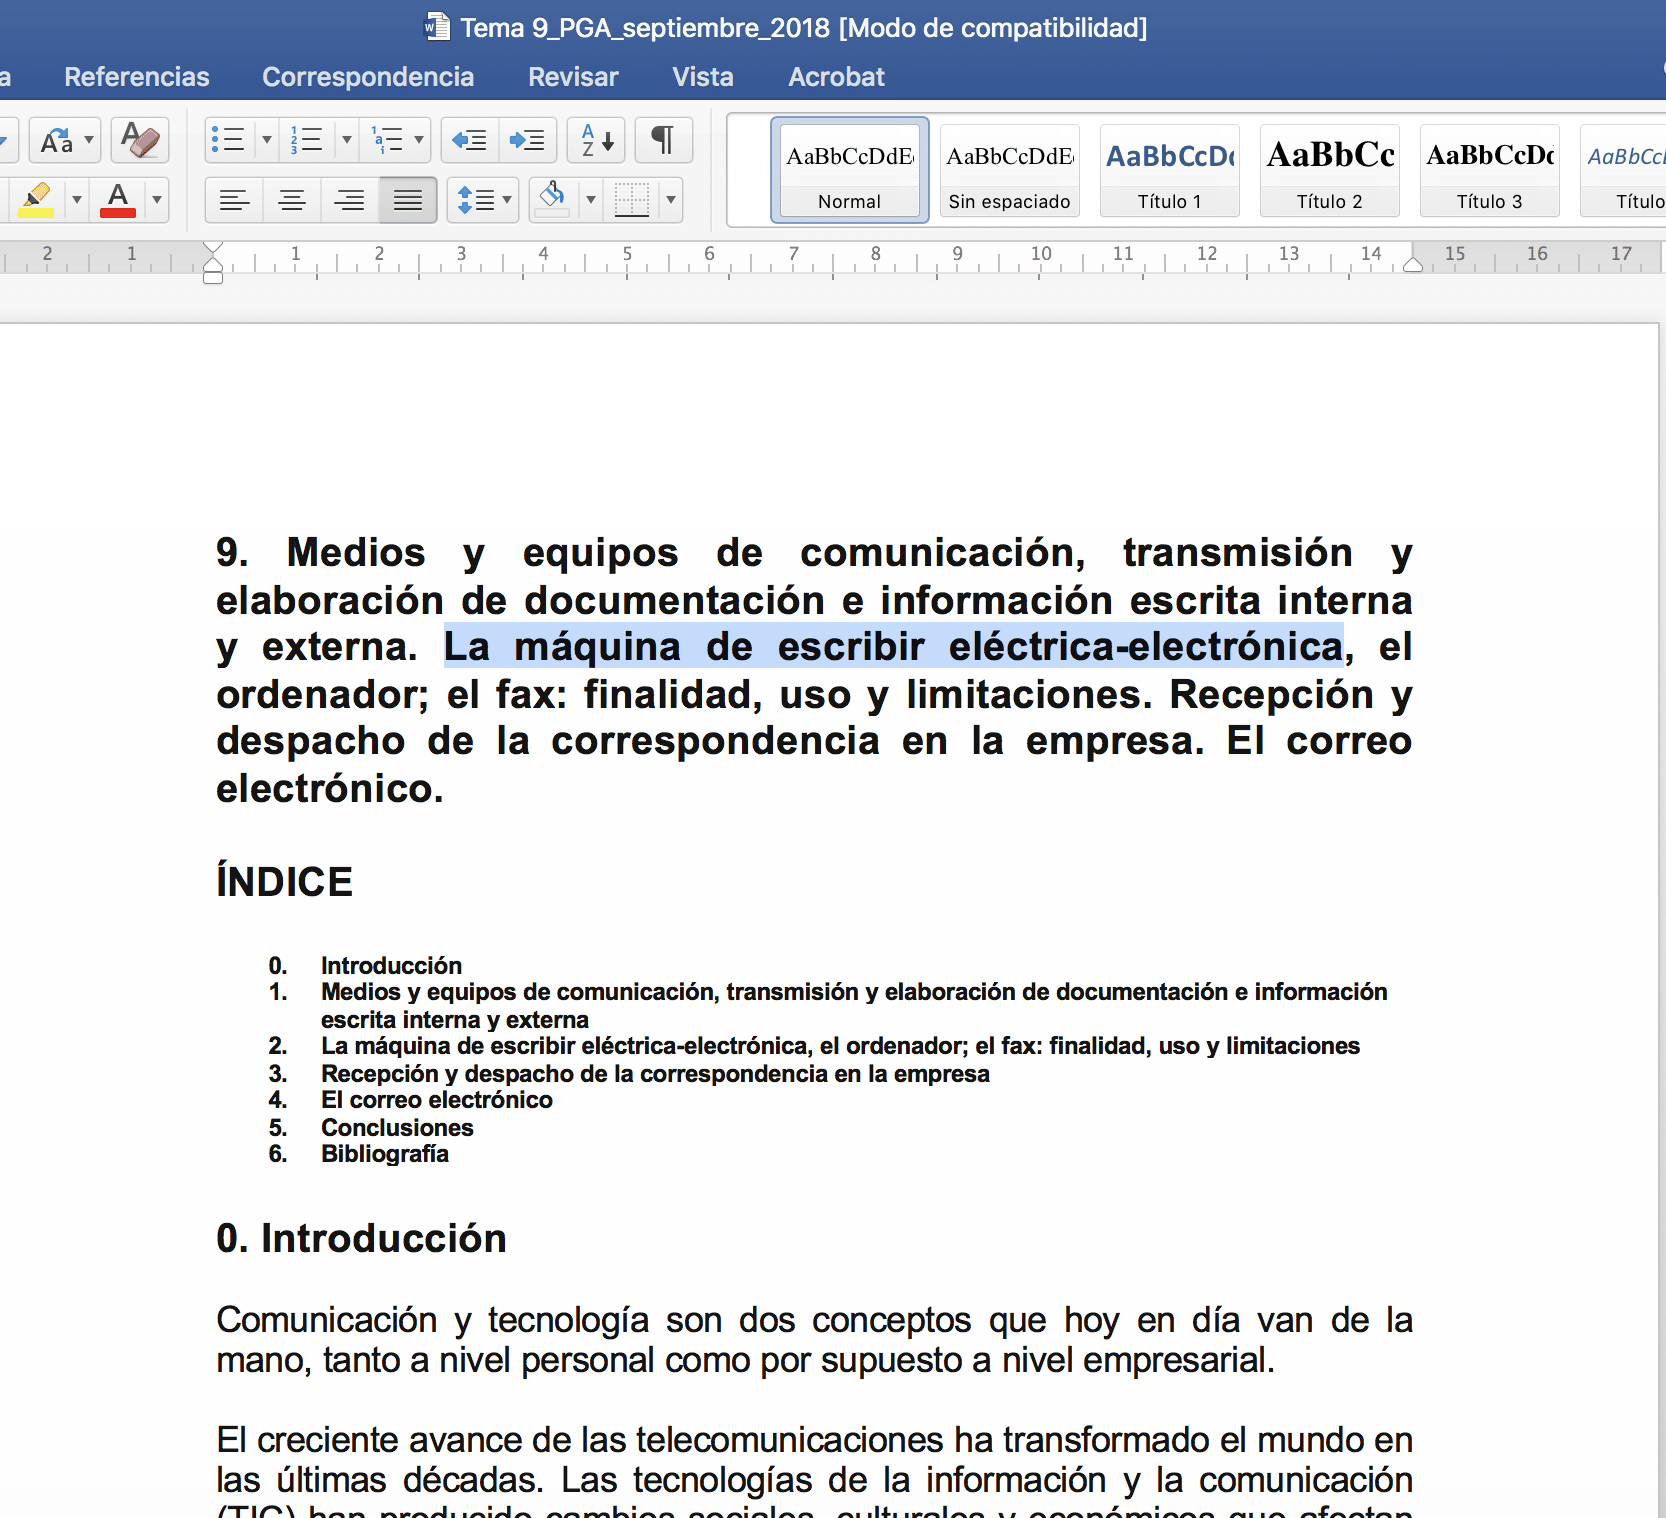Viewport: 1666px width, 1518px height.
Task: Decrease the paragraph indent
Action: coord(469,140)
